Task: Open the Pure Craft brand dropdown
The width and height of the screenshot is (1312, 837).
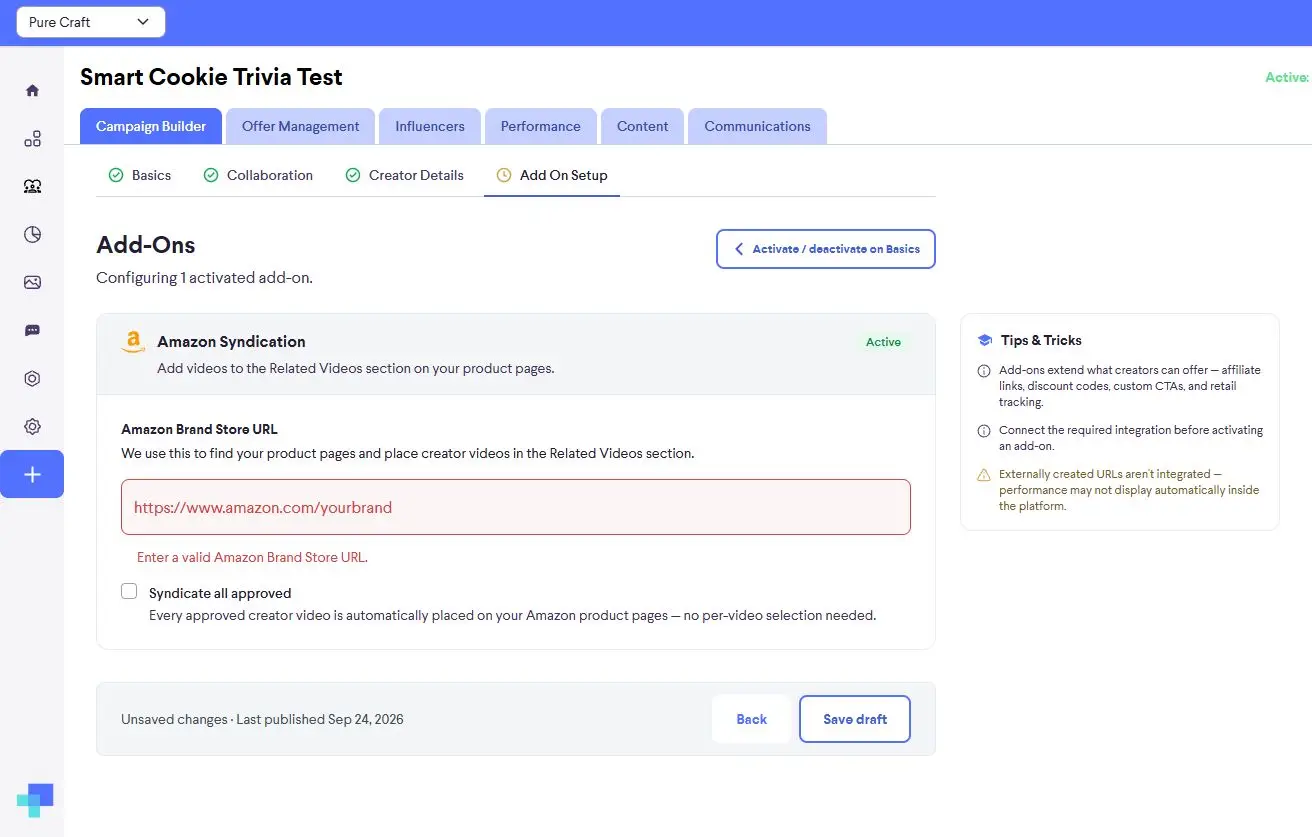Action: click(x=91, y=22)
